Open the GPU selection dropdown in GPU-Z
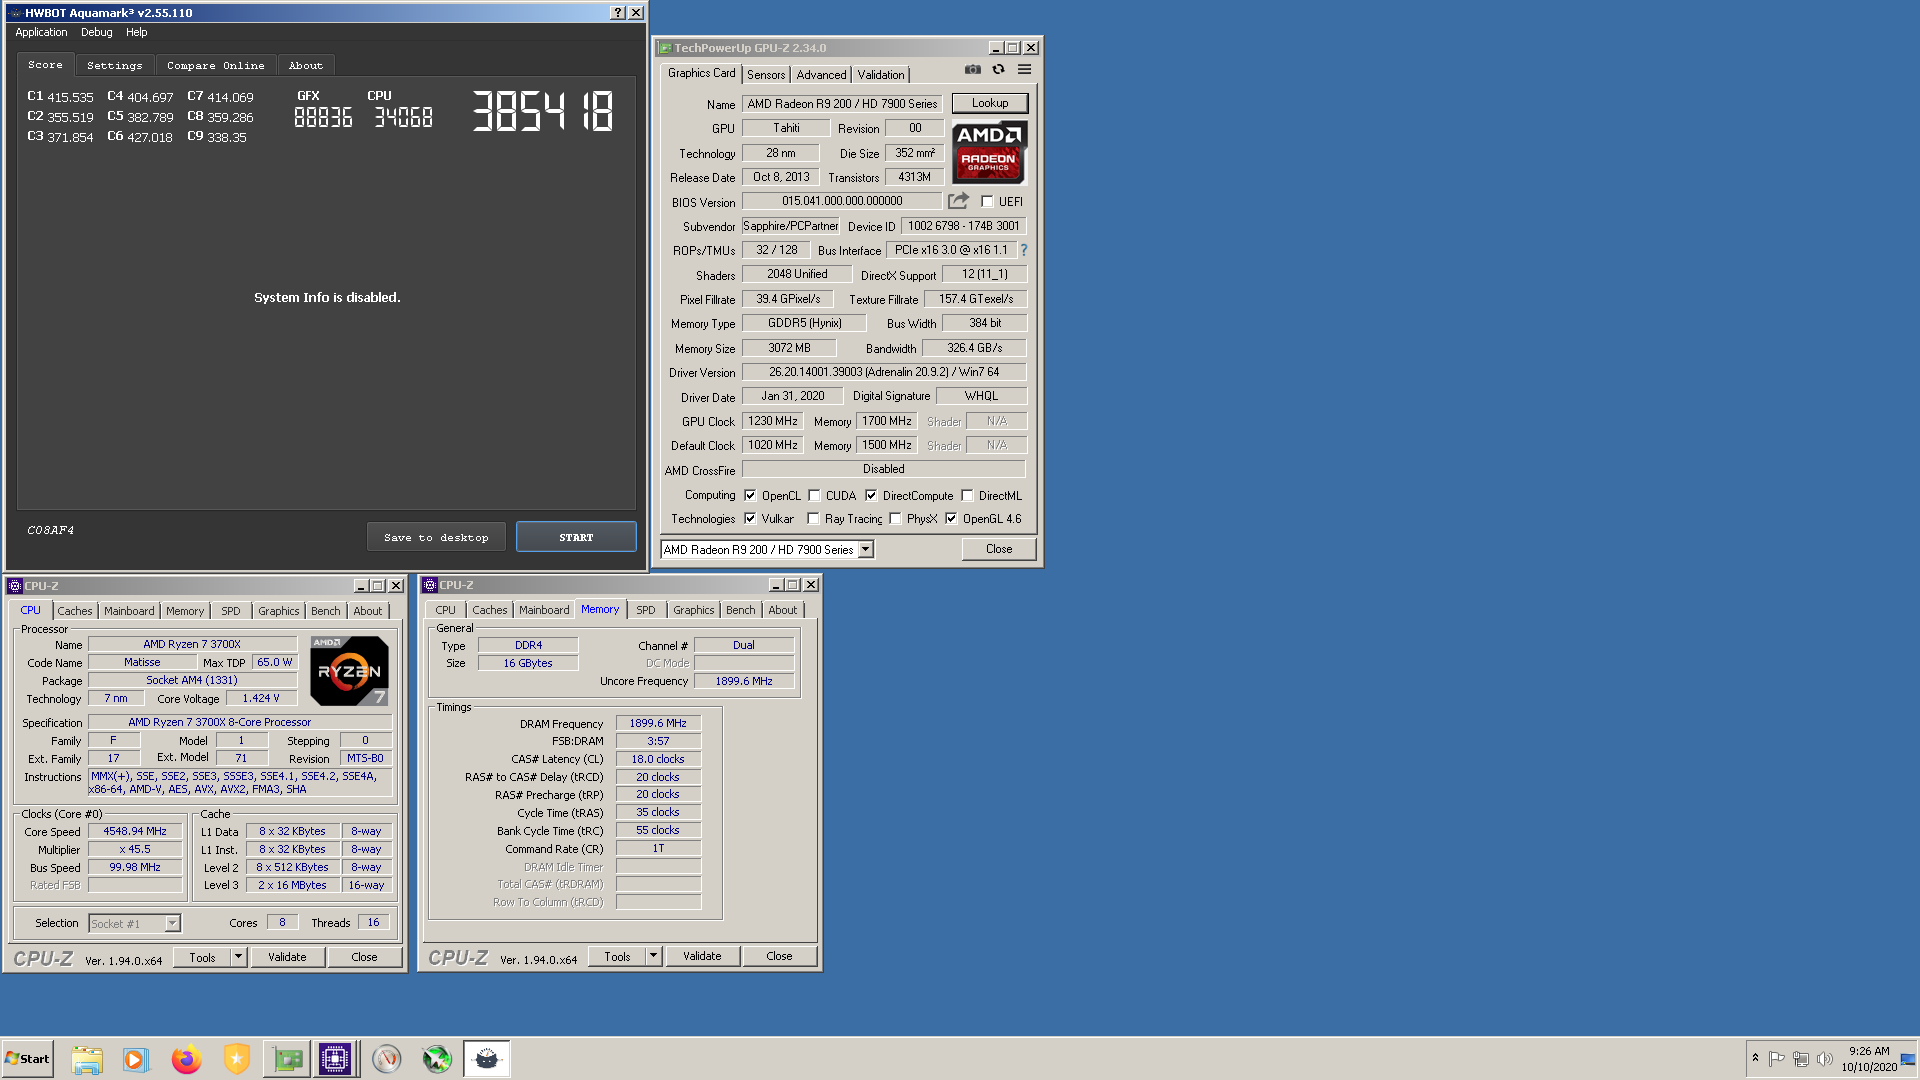 click(x=866, y=549)
